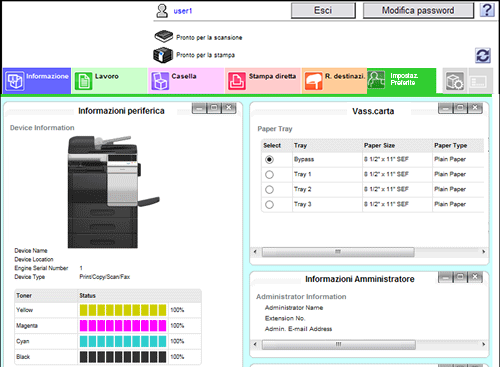Select the Bypass tray radio button
This screenshot has height=367, width=500.
pos(269,159)
